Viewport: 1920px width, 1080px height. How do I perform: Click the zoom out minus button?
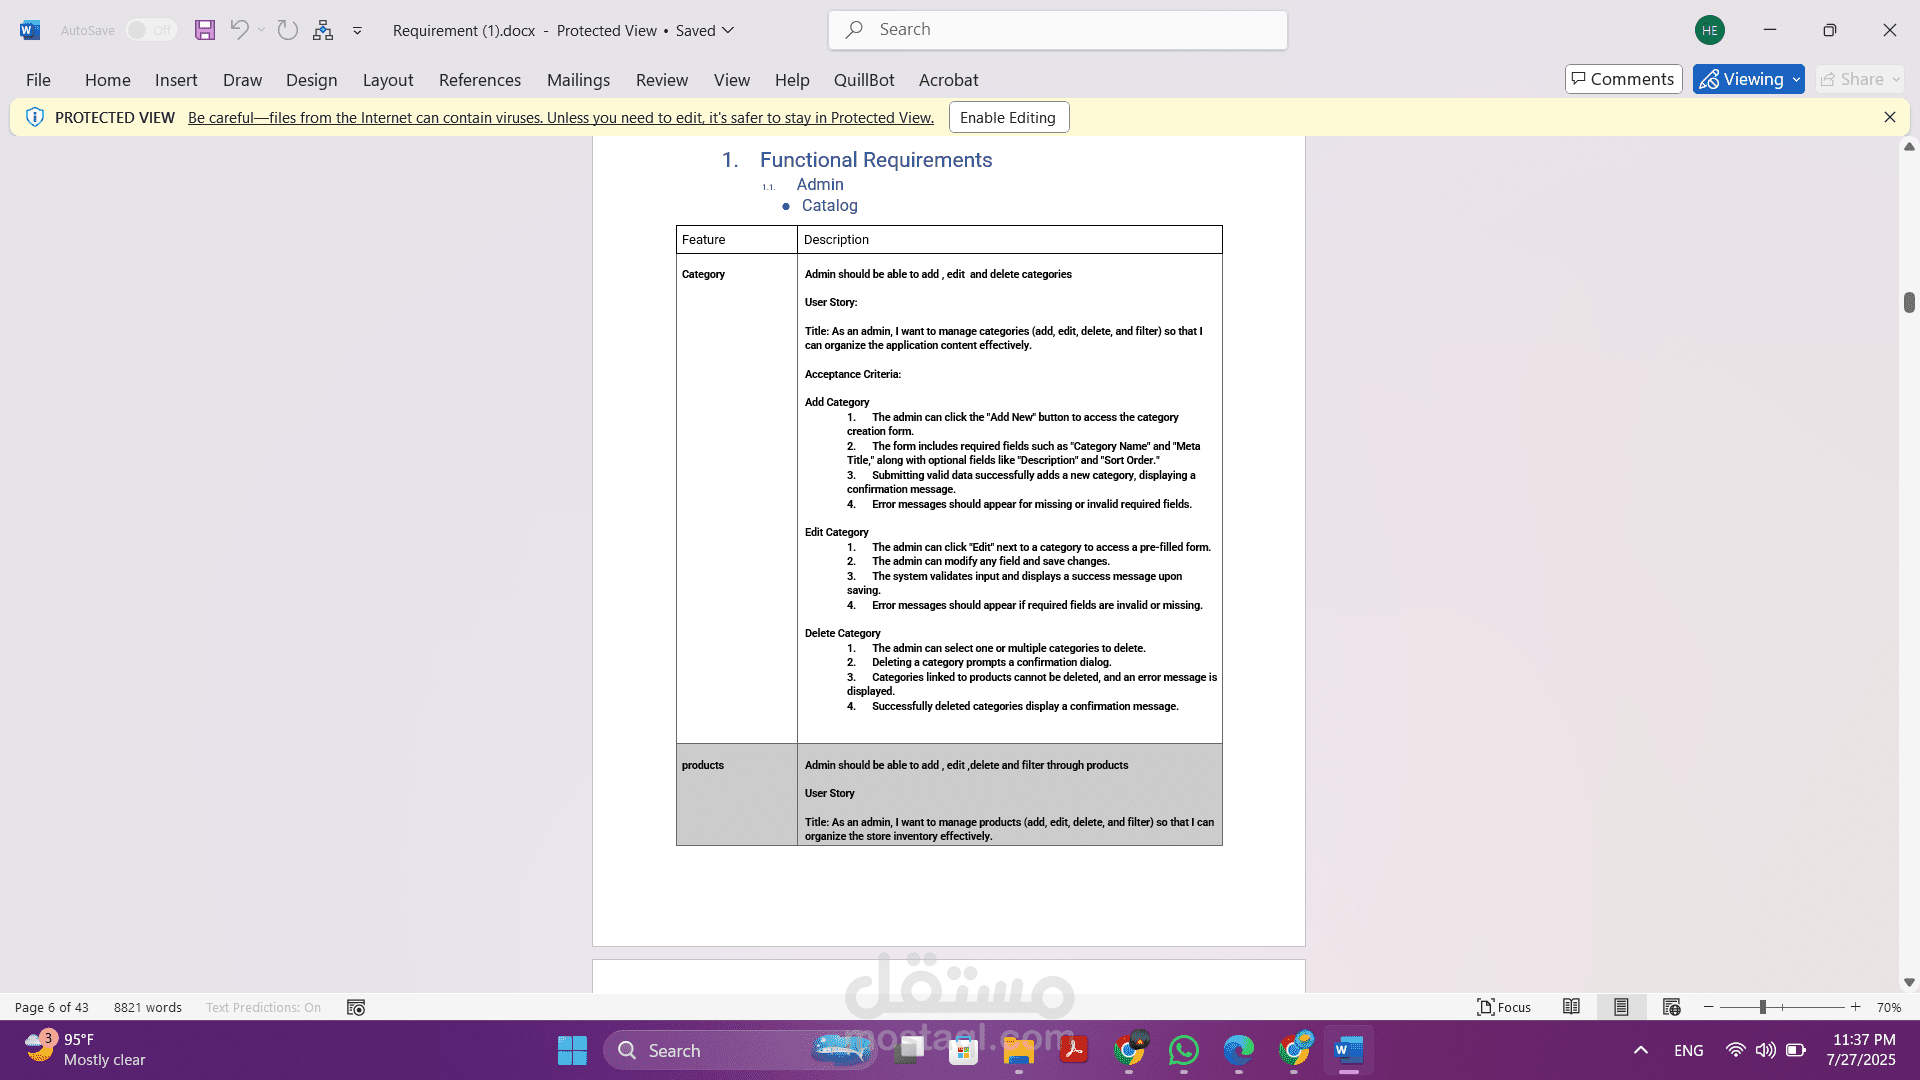[1709, 1007]
